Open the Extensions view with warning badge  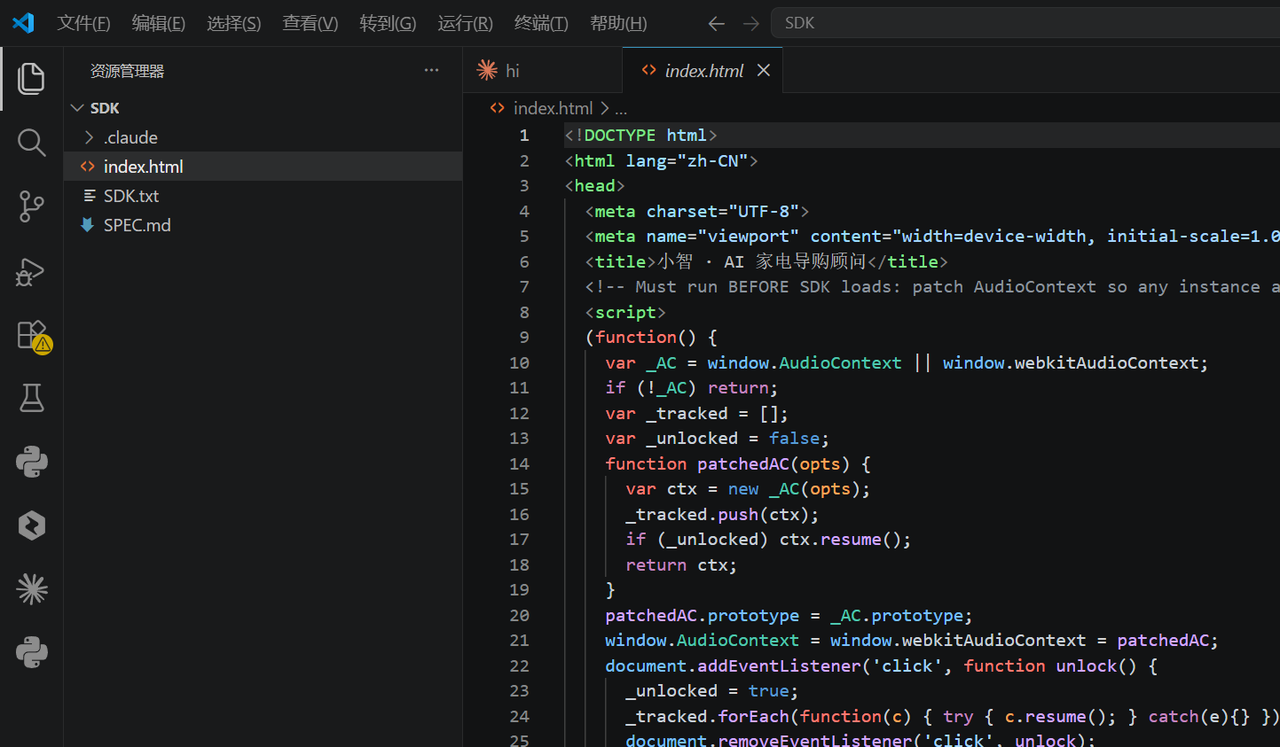coord(32,335)
